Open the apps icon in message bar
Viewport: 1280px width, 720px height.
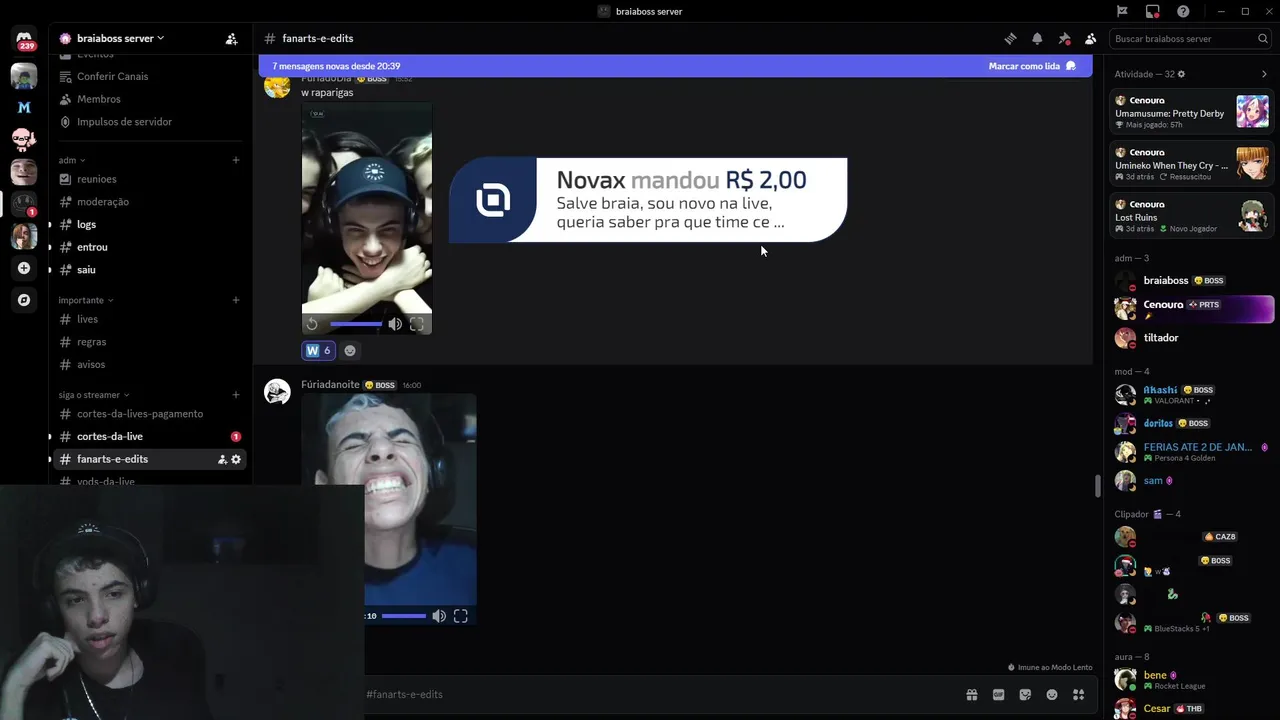[x=1079, y=695]
